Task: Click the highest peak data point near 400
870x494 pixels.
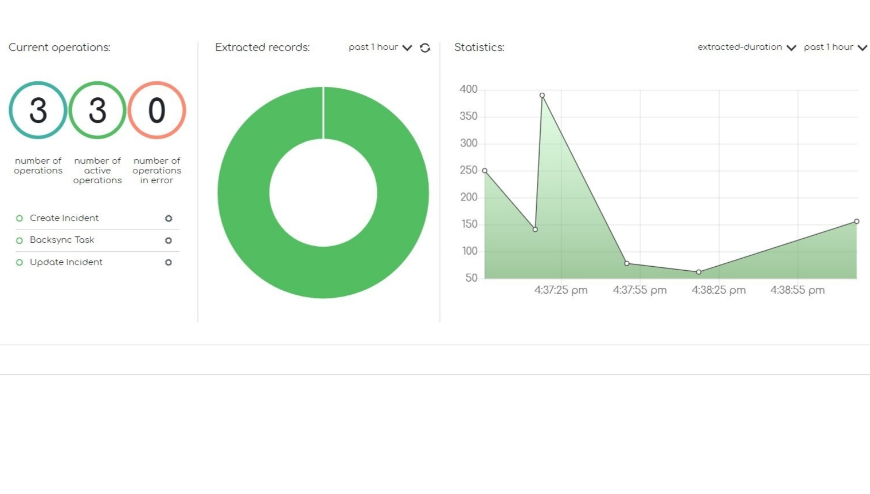Action: (x=542, y=95)
